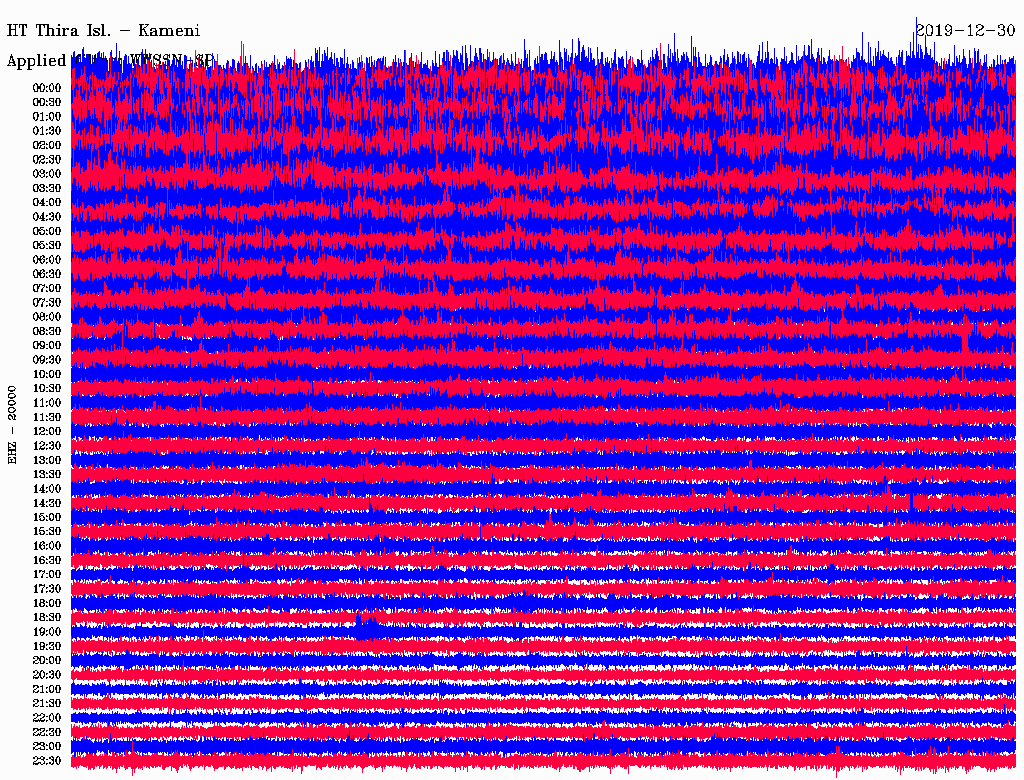Select the 18:00 time label

pyautogui.click(x=46, y=604)
